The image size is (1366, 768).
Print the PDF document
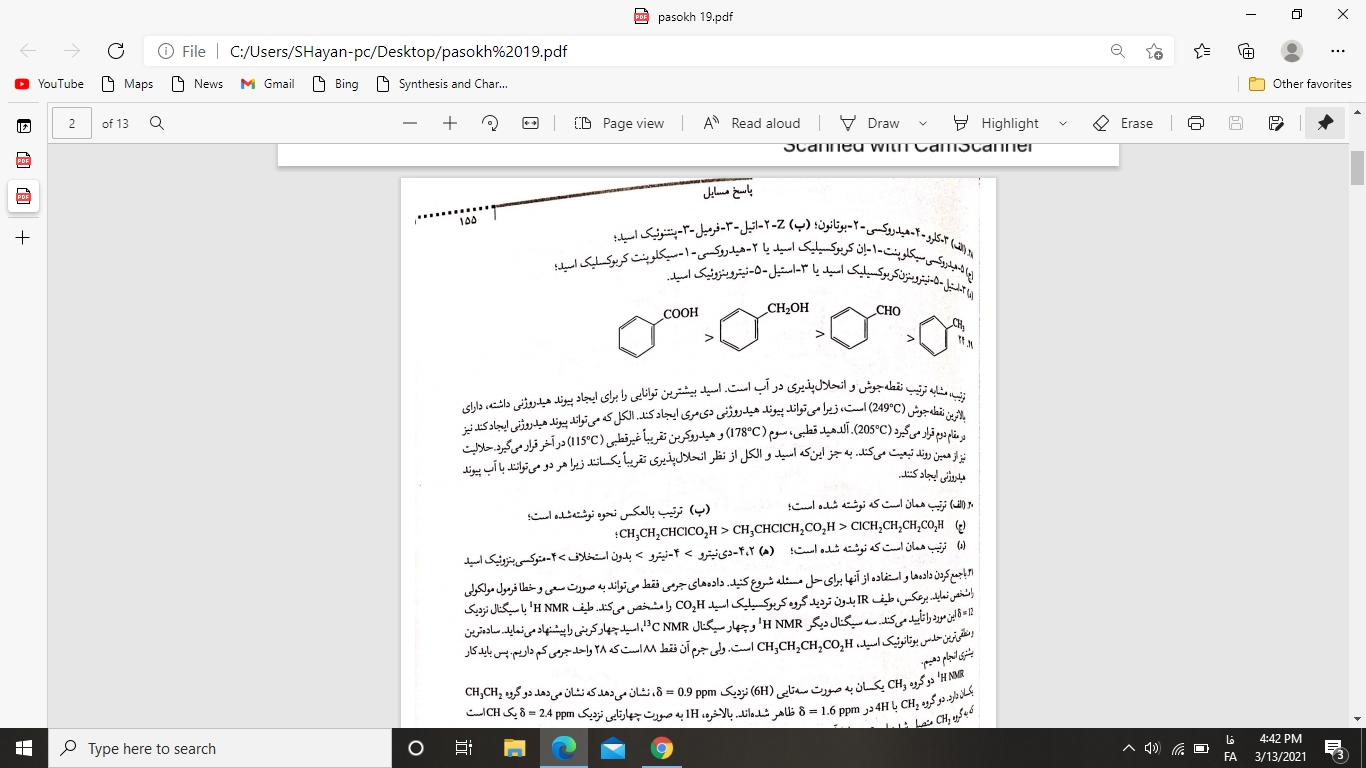(1197, 122)
